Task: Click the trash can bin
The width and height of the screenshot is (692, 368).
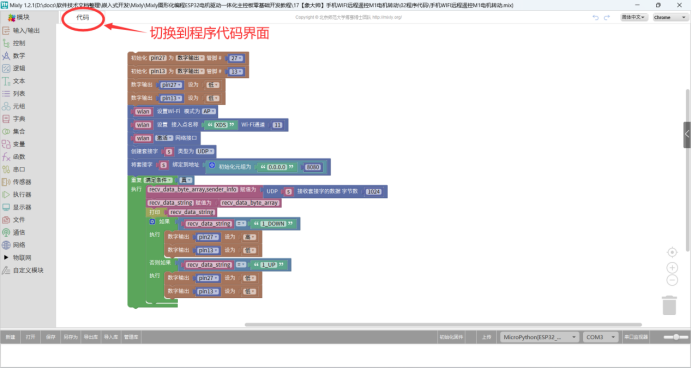Action: click(669, 305)
